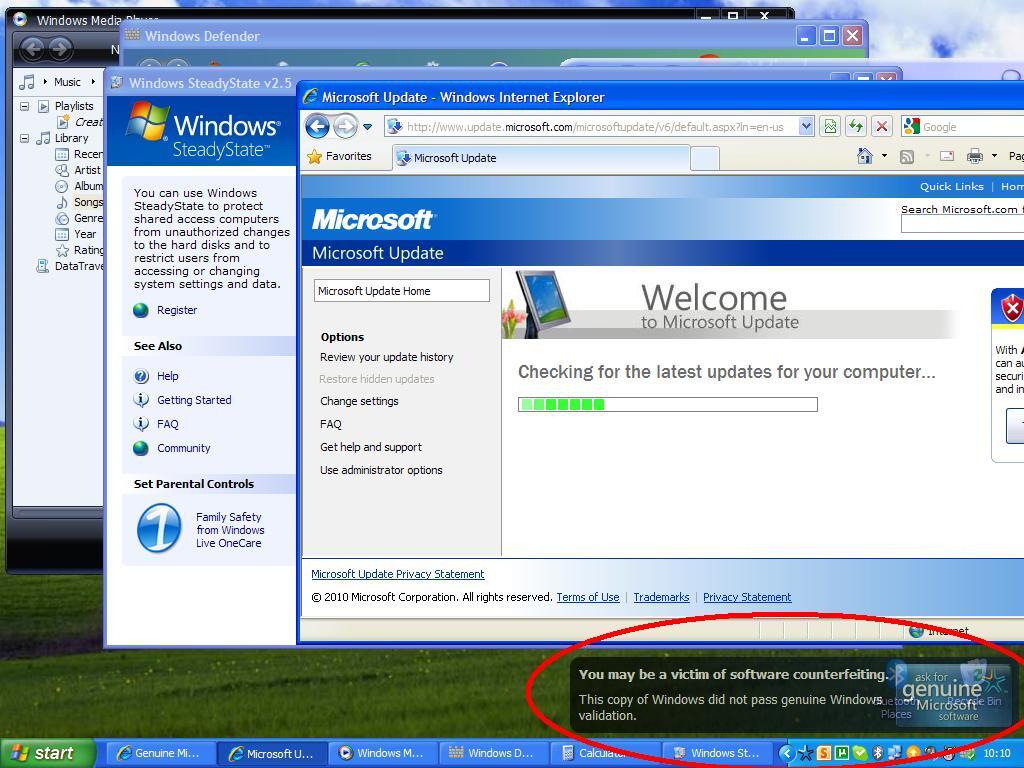This screenshot has width=1024, height=768.
Task: Click the update checking progress bar
Action: tap(667, 404)
